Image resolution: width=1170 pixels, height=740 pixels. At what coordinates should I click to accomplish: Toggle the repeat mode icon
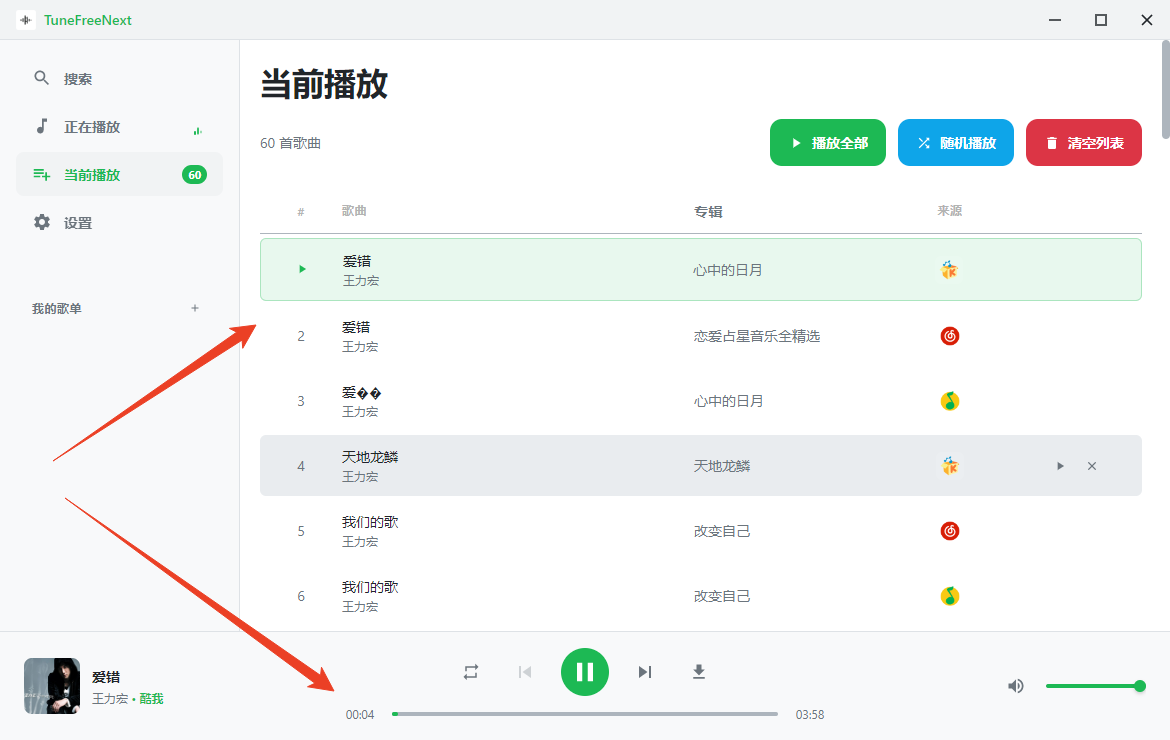pos(471,672)
